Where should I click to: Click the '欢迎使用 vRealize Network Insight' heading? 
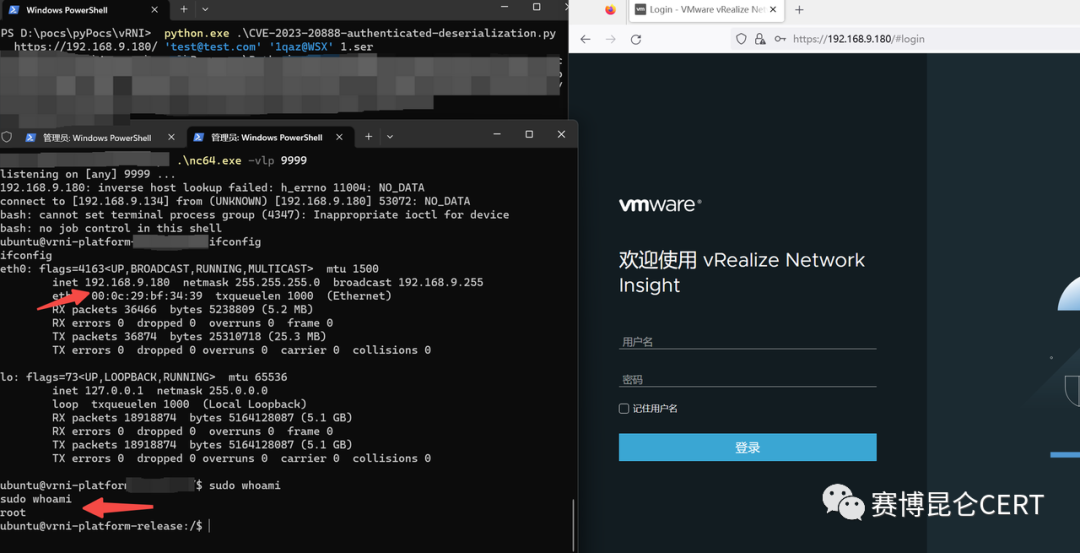pos(742,273)
